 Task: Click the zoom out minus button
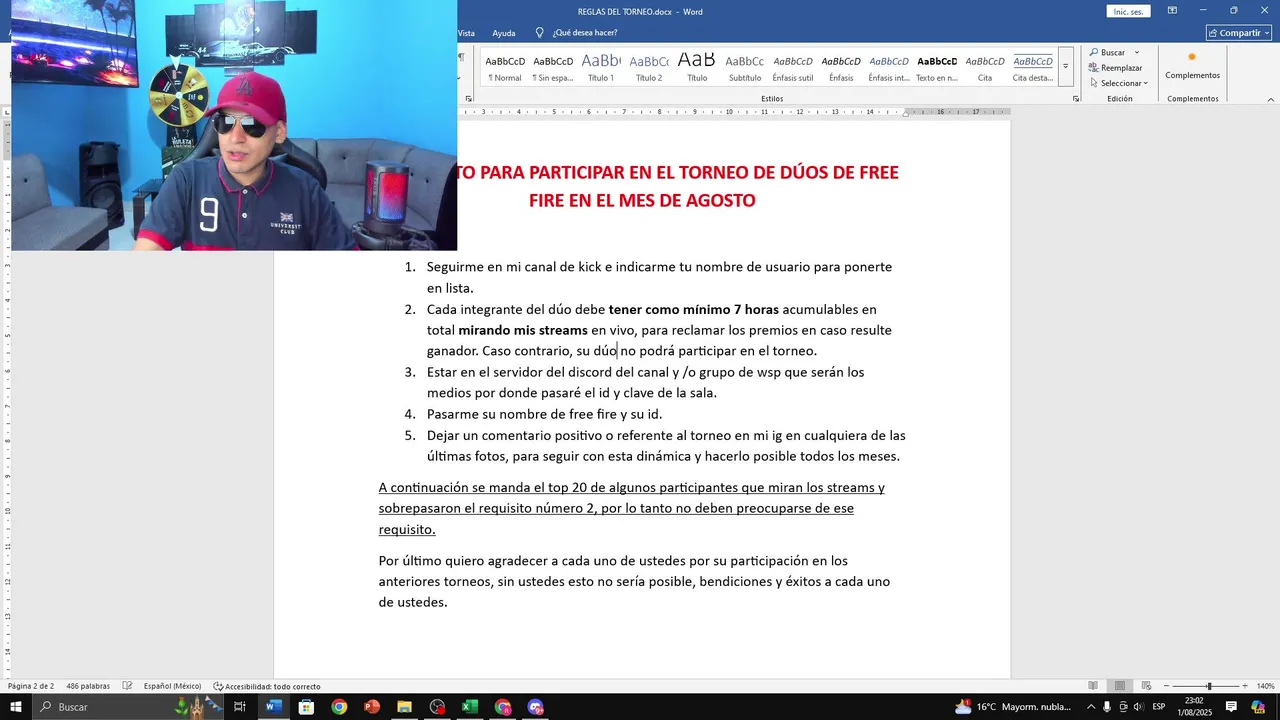point(1167,686)
